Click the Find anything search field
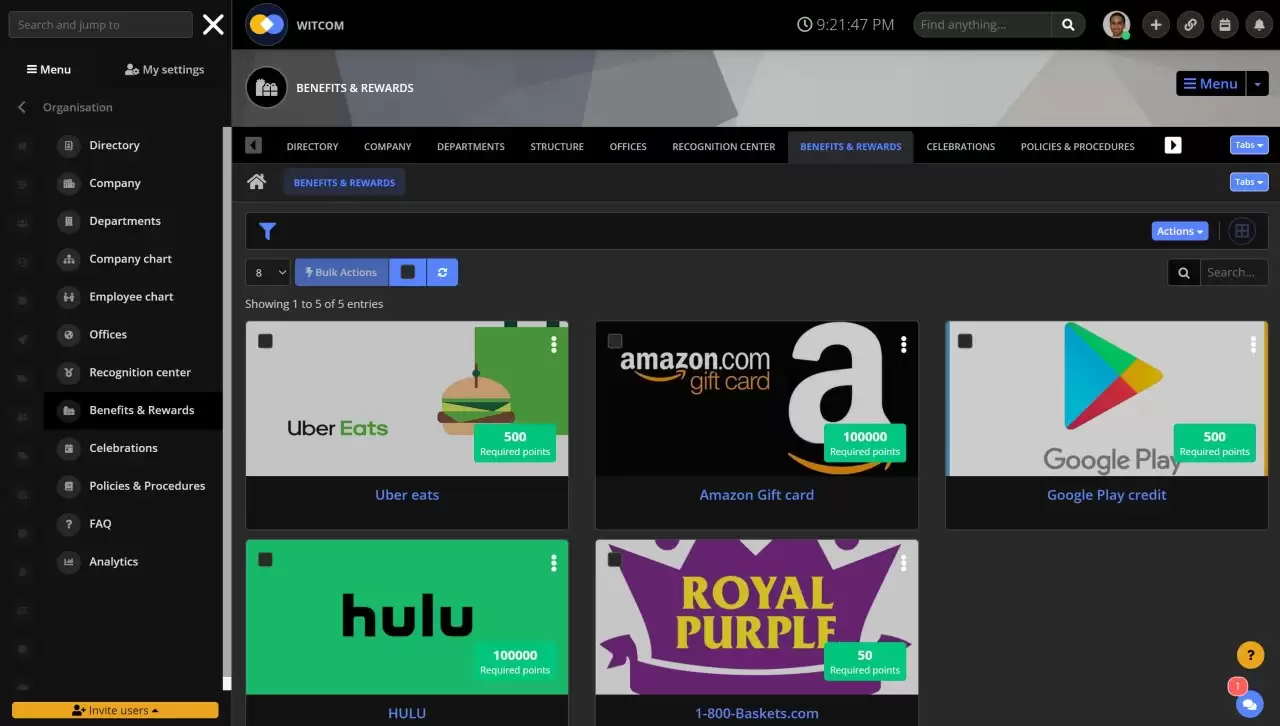Viewport: 1280px width, 726px height. point(983,25)
